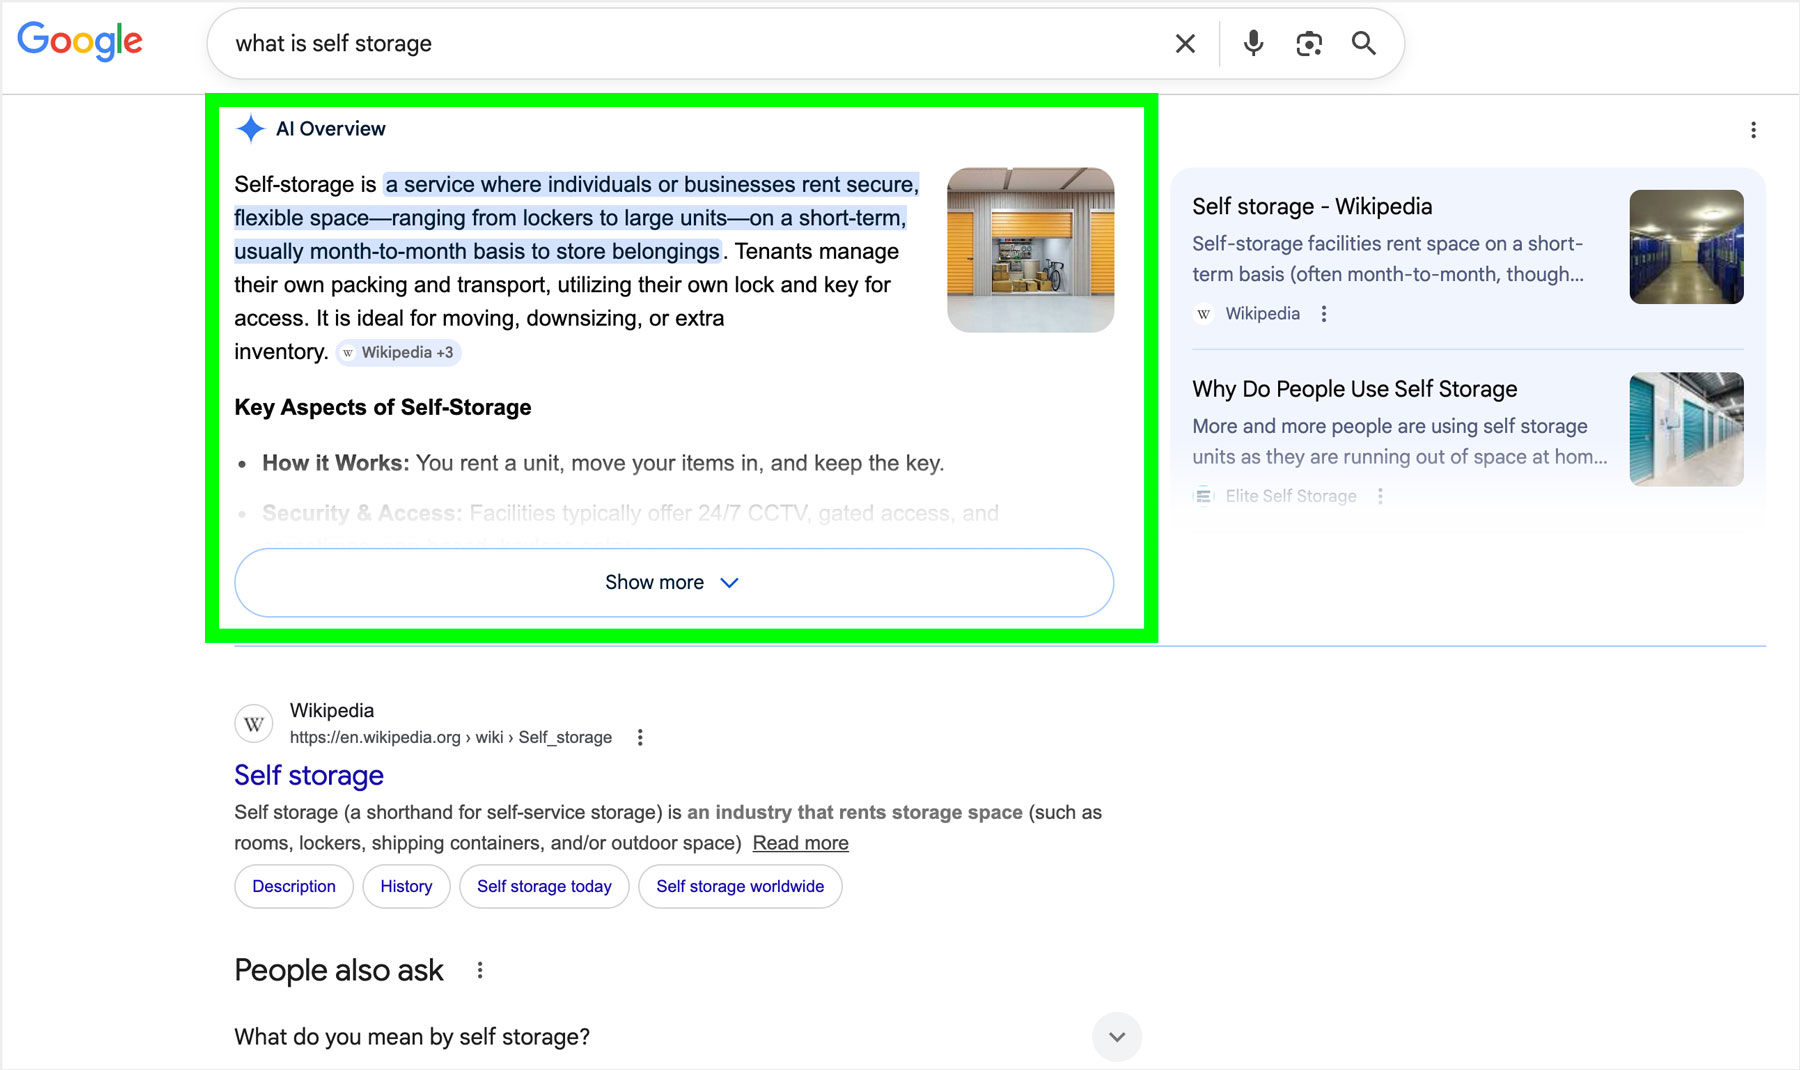The height and width of the screenshot is (1070, 1800).
Task: Click the Wikipedia favicon beside the result
Action: (253, 723)
